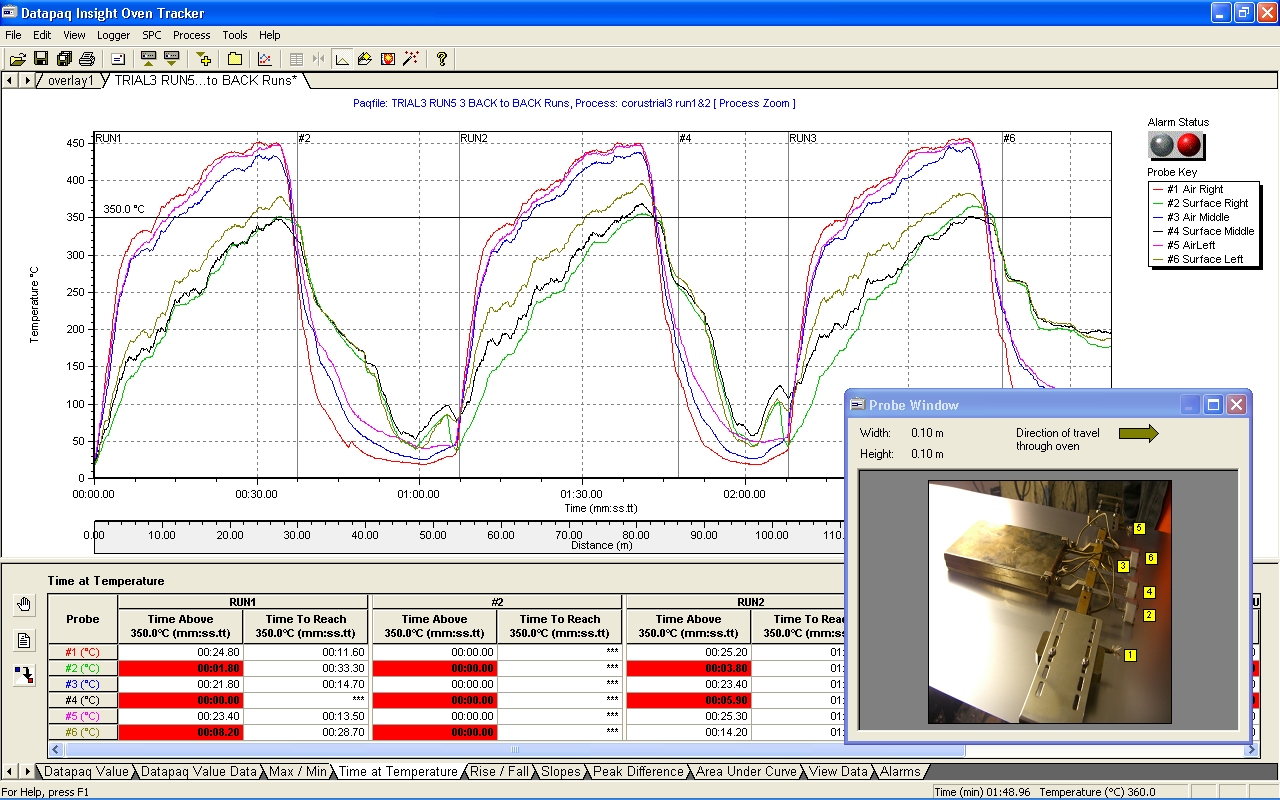Click the #2 Surface Right probe key entry
Screen dimensions: 1280x800
point(1207,203)
